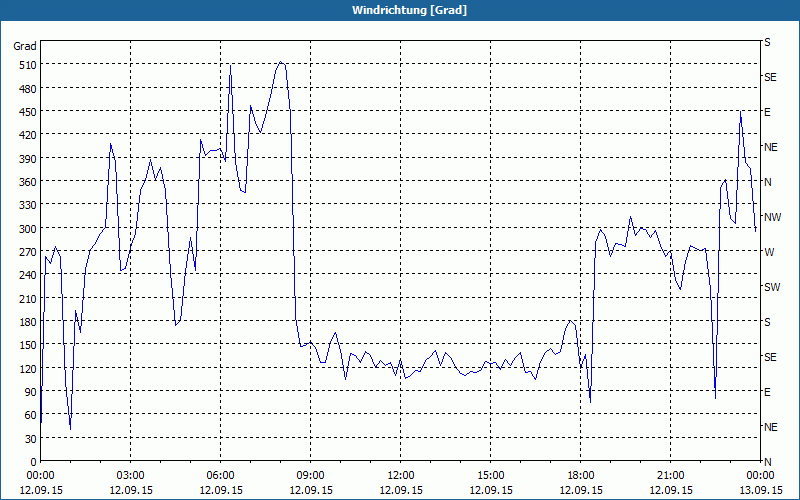Click the 12.09.15 date under 12:00

click(x=401, y=490)
